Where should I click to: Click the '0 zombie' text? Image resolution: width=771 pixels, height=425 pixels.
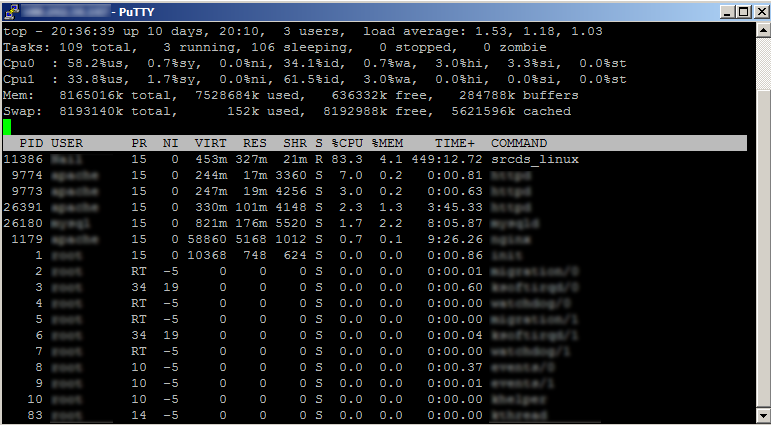515,48
